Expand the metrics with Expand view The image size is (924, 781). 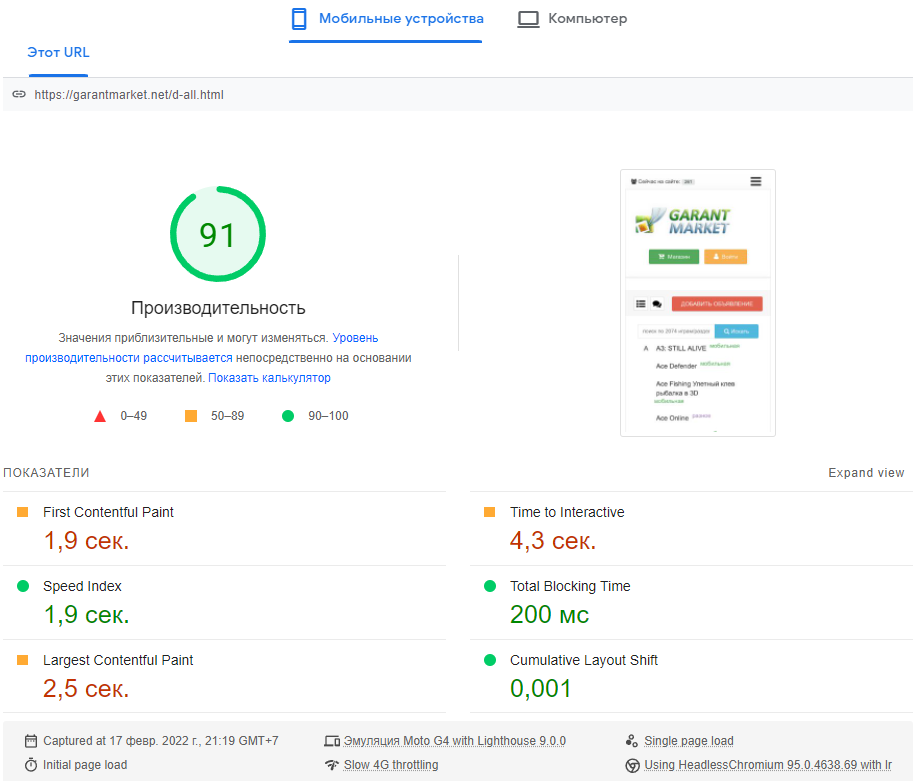tap(866, 473)
